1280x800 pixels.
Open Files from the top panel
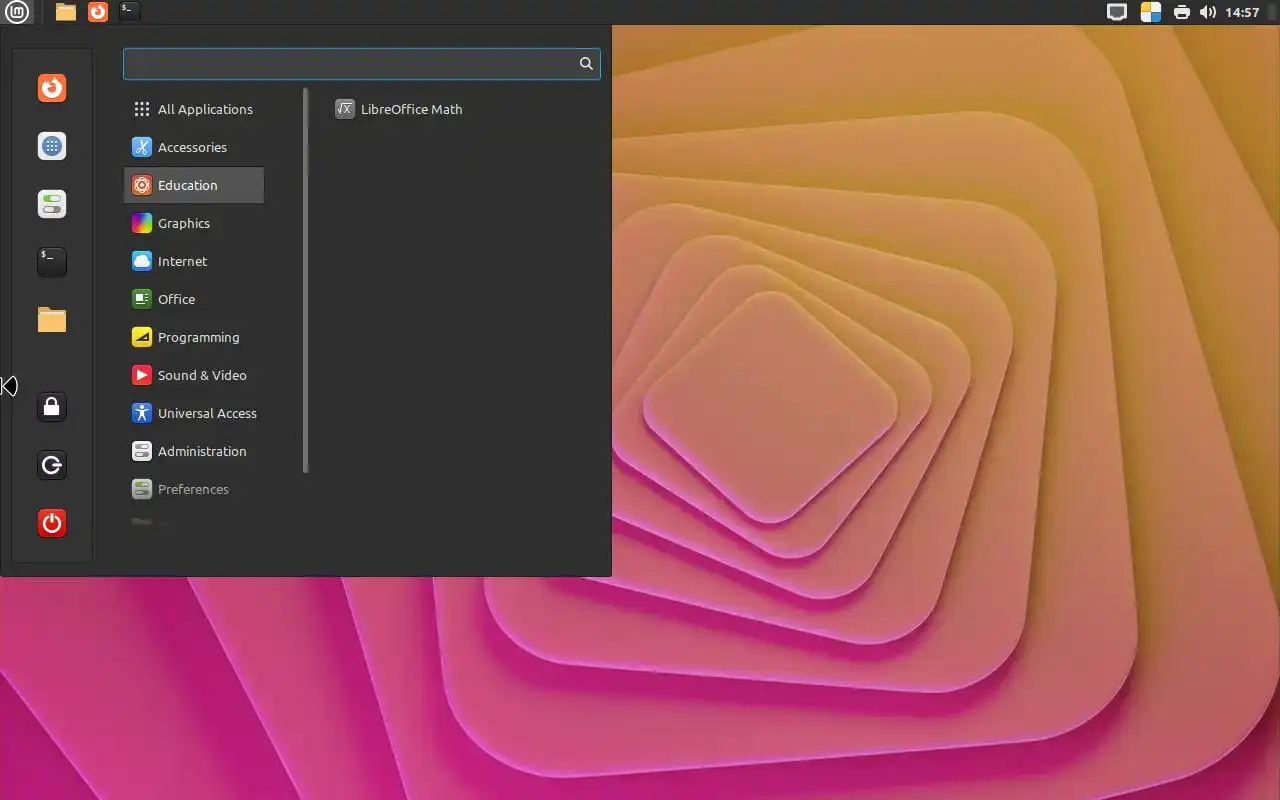(66, 12)
